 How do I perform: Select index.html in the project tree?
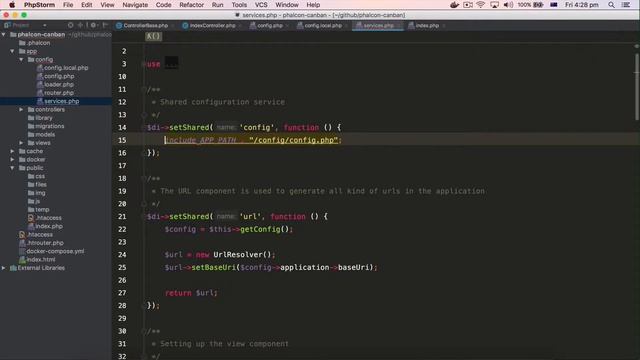click(x=40, y=260)
